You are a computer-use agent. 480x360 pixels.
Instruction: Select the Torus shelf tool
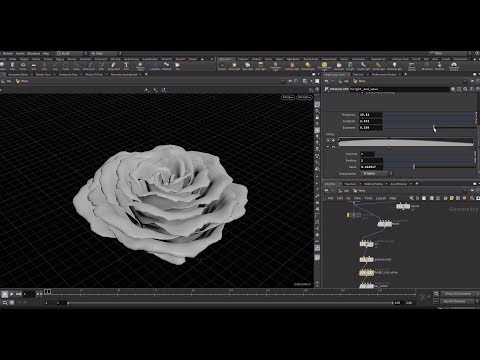point(23,66)
